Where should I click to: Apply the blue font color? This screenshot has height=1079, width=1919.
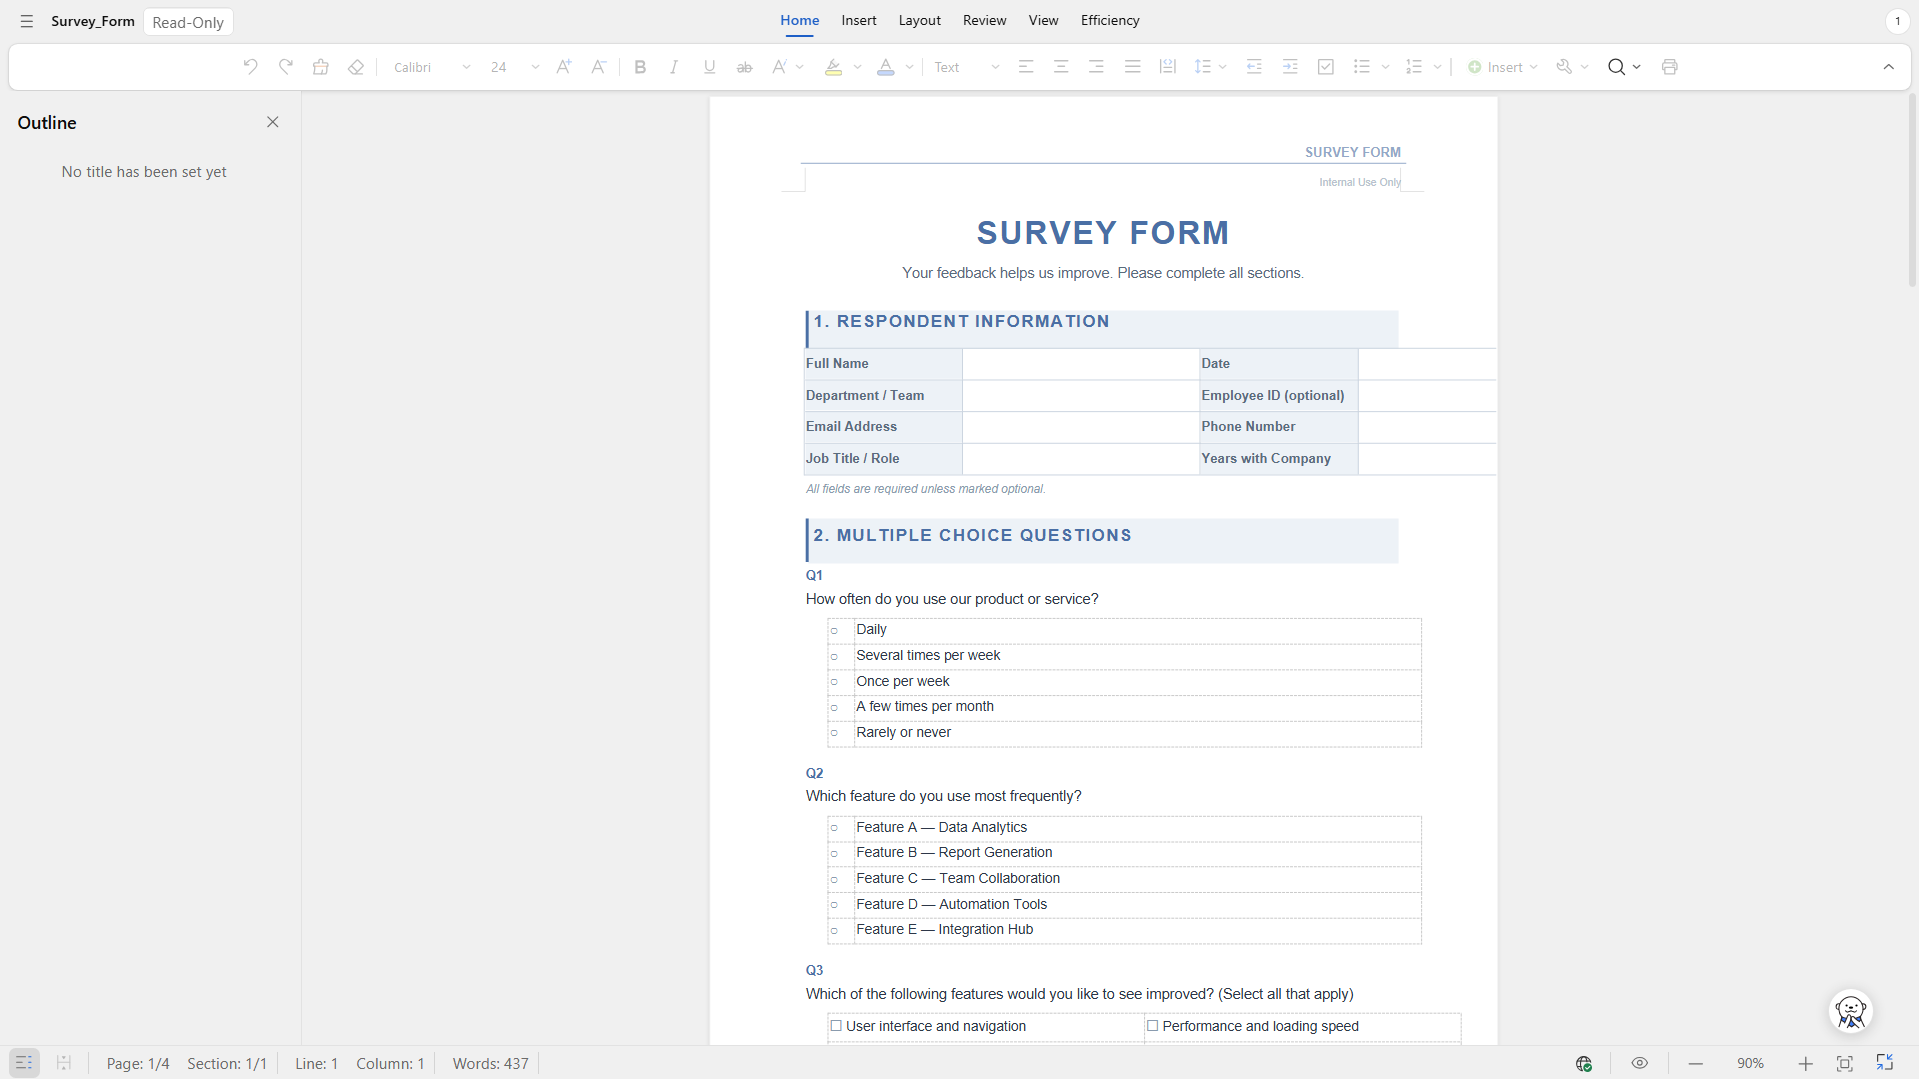(x=886, y=67)
